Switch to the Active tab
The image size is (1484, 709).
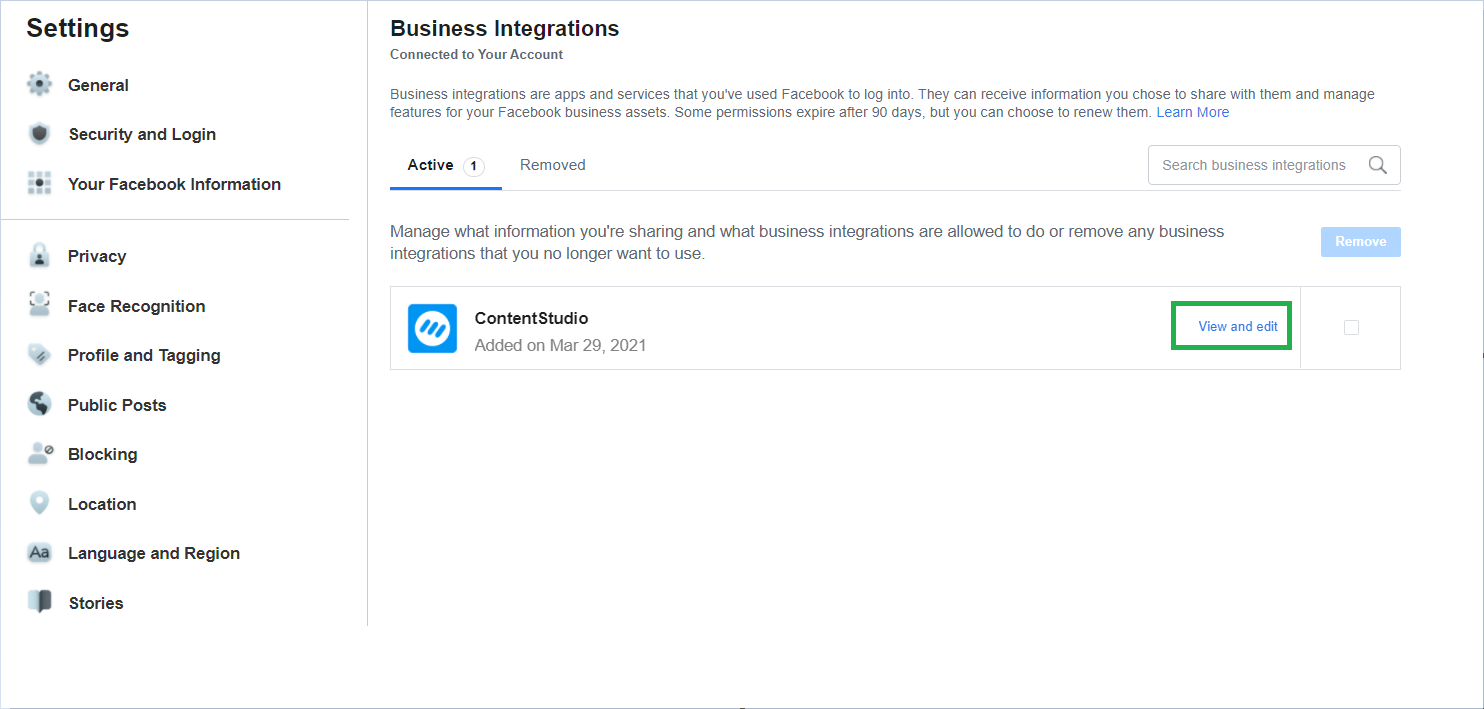pyautogui.click(x=446, y=166)
